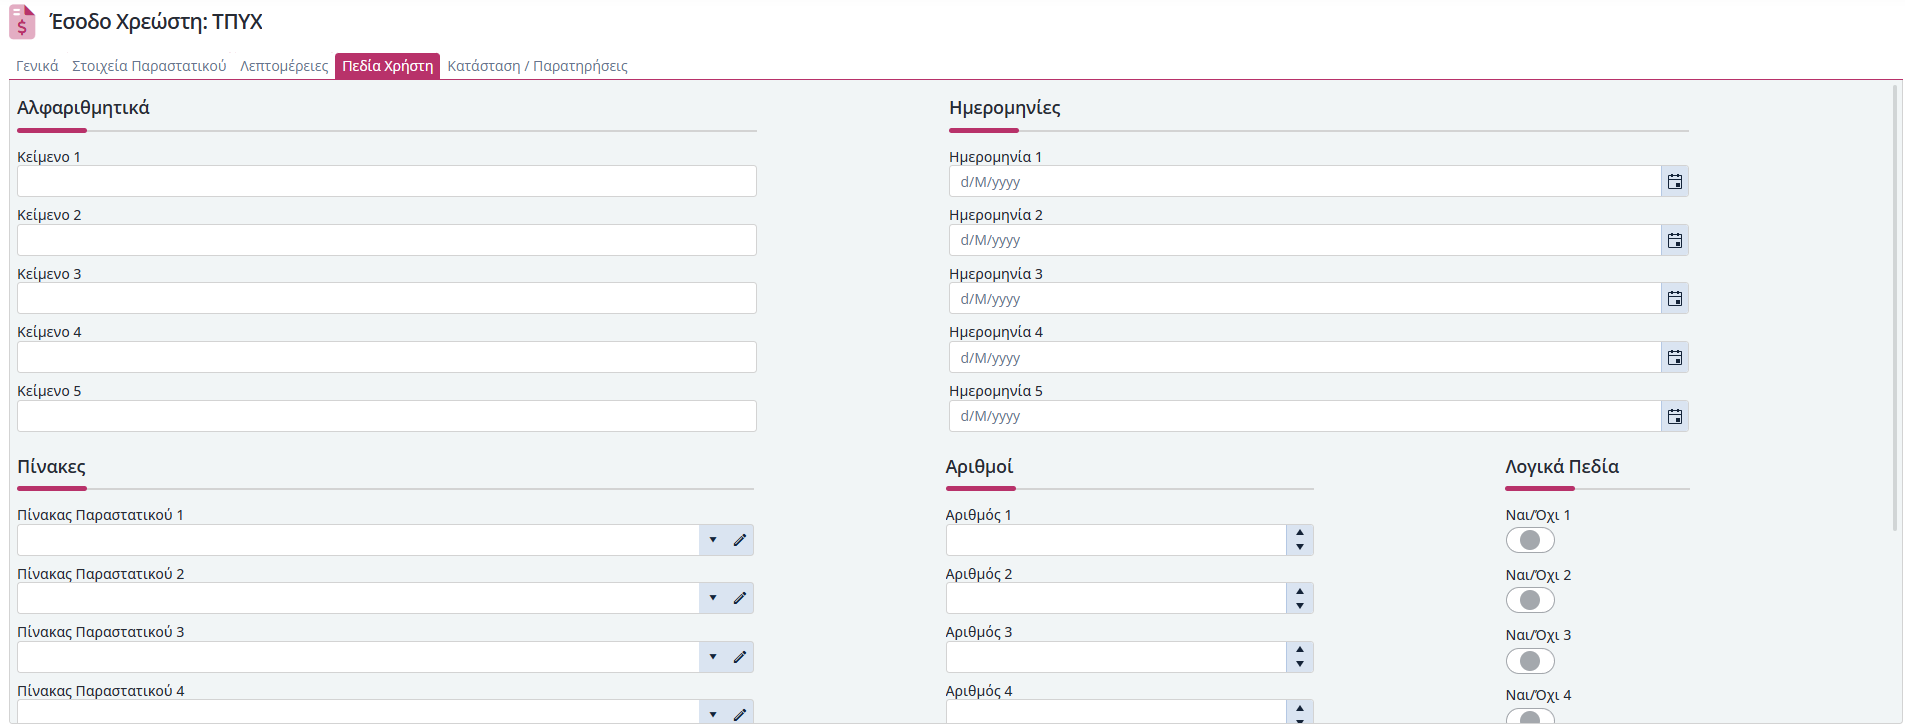Click pencil edit icon for Πίνακας Παραστατικού 3

[x=740, y=657]
